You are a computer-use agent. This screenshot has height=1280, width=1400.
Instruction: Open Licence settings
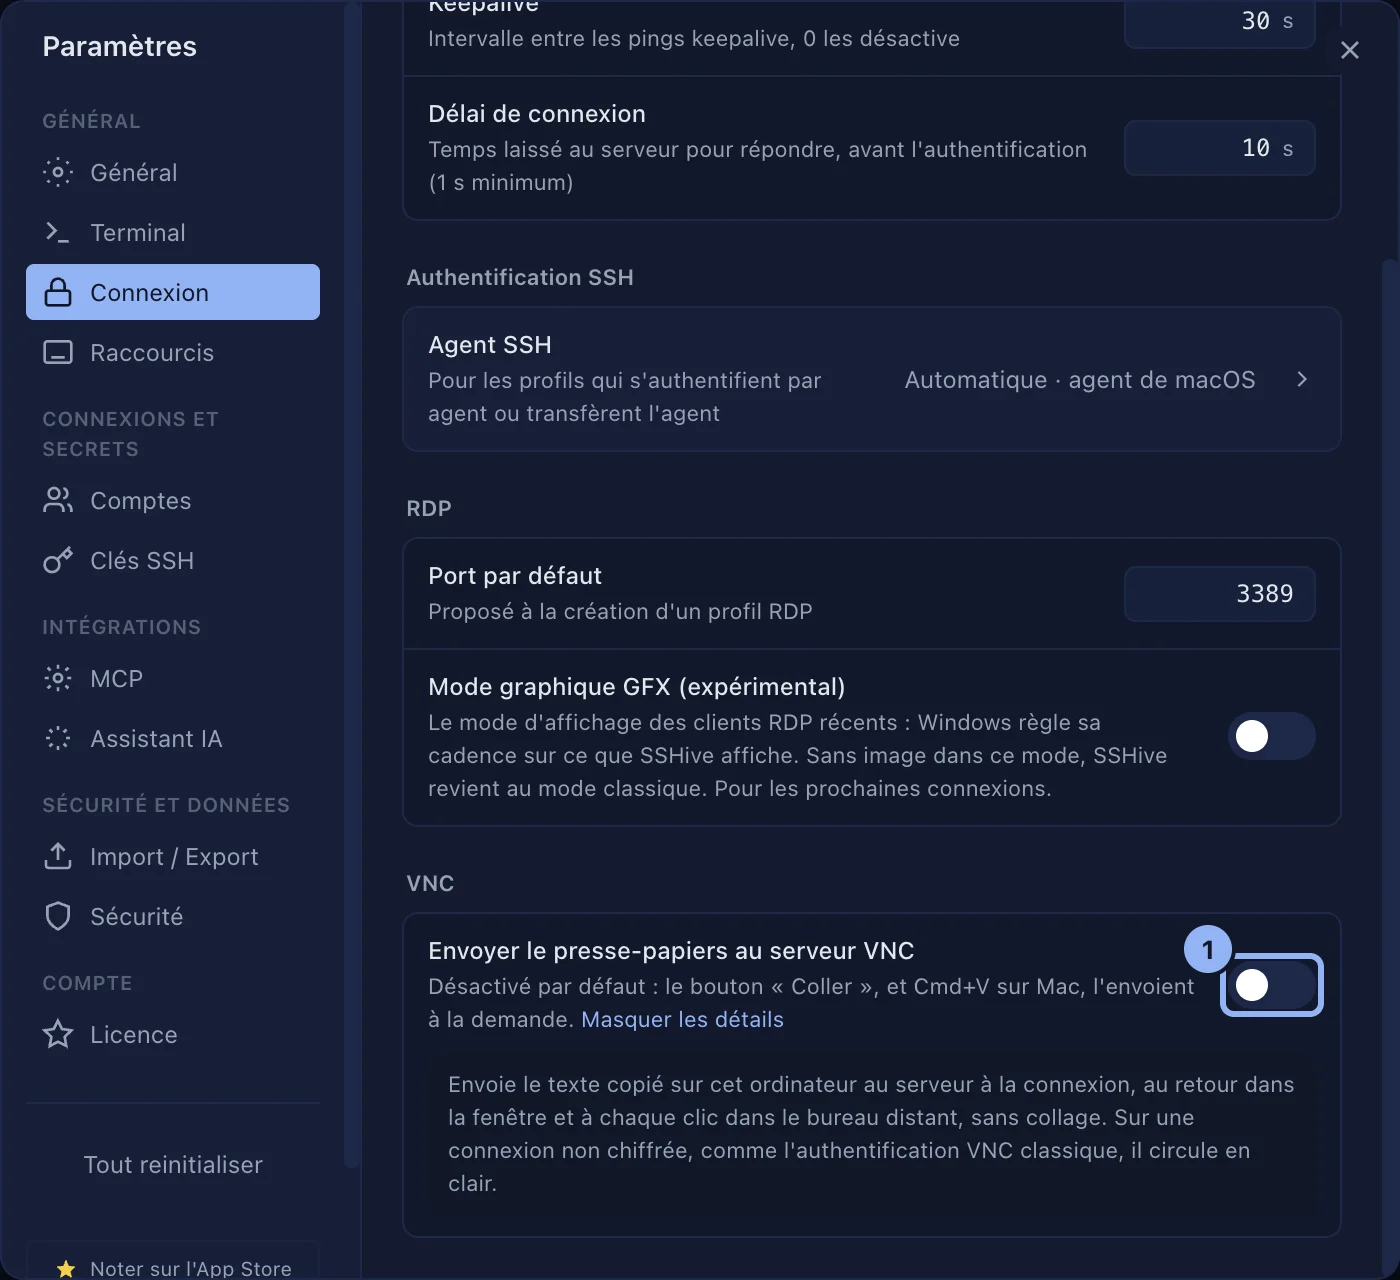point(173,1034)
